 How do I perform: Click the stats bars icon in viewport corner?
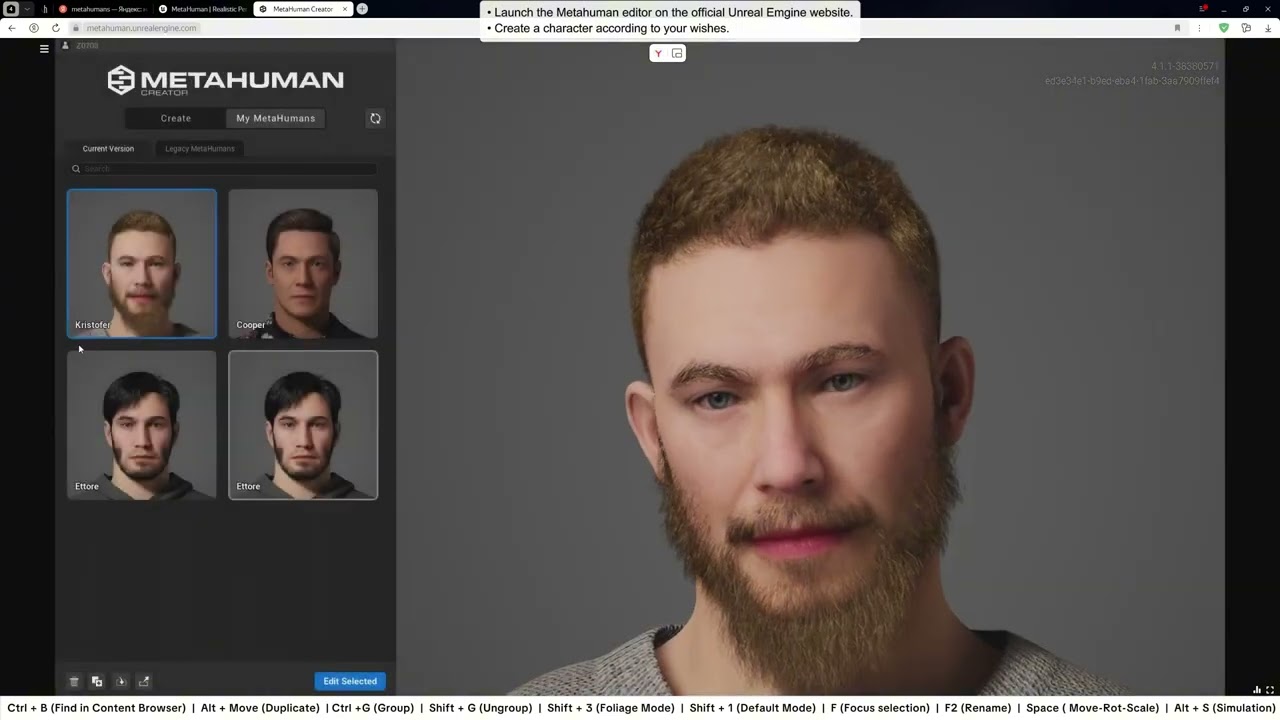coord(1257,690)
